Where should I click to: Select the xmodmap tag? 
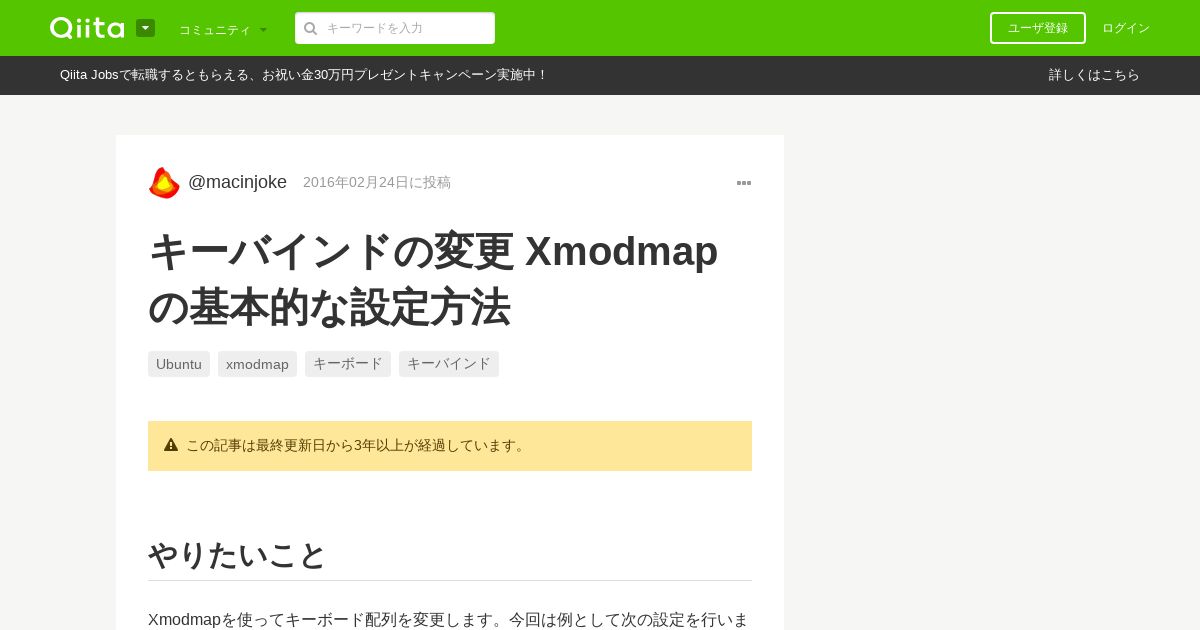257,364
